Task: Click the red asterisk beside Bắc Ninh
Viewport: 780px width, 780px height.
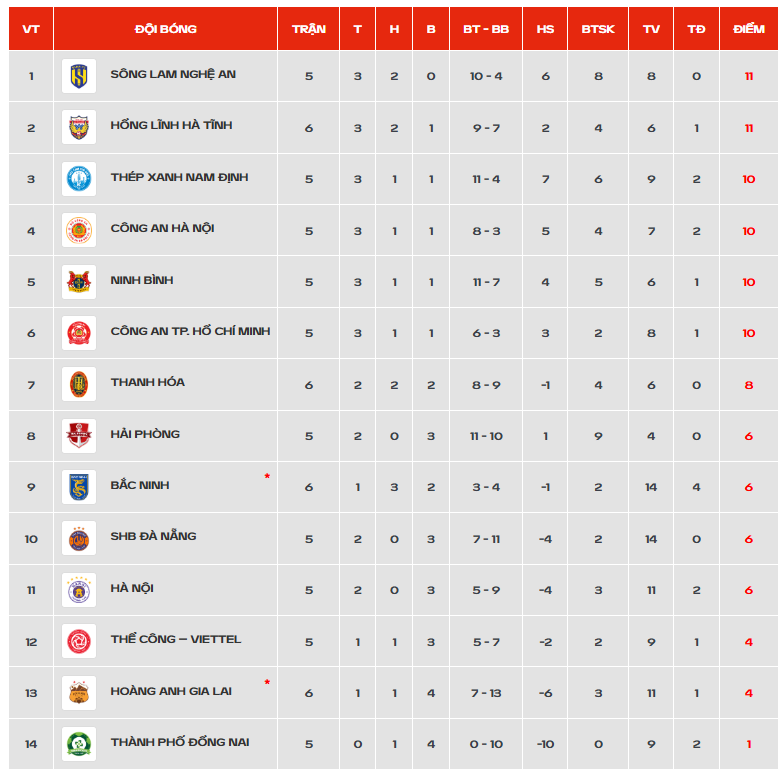Action: click(x=267, y=477)
